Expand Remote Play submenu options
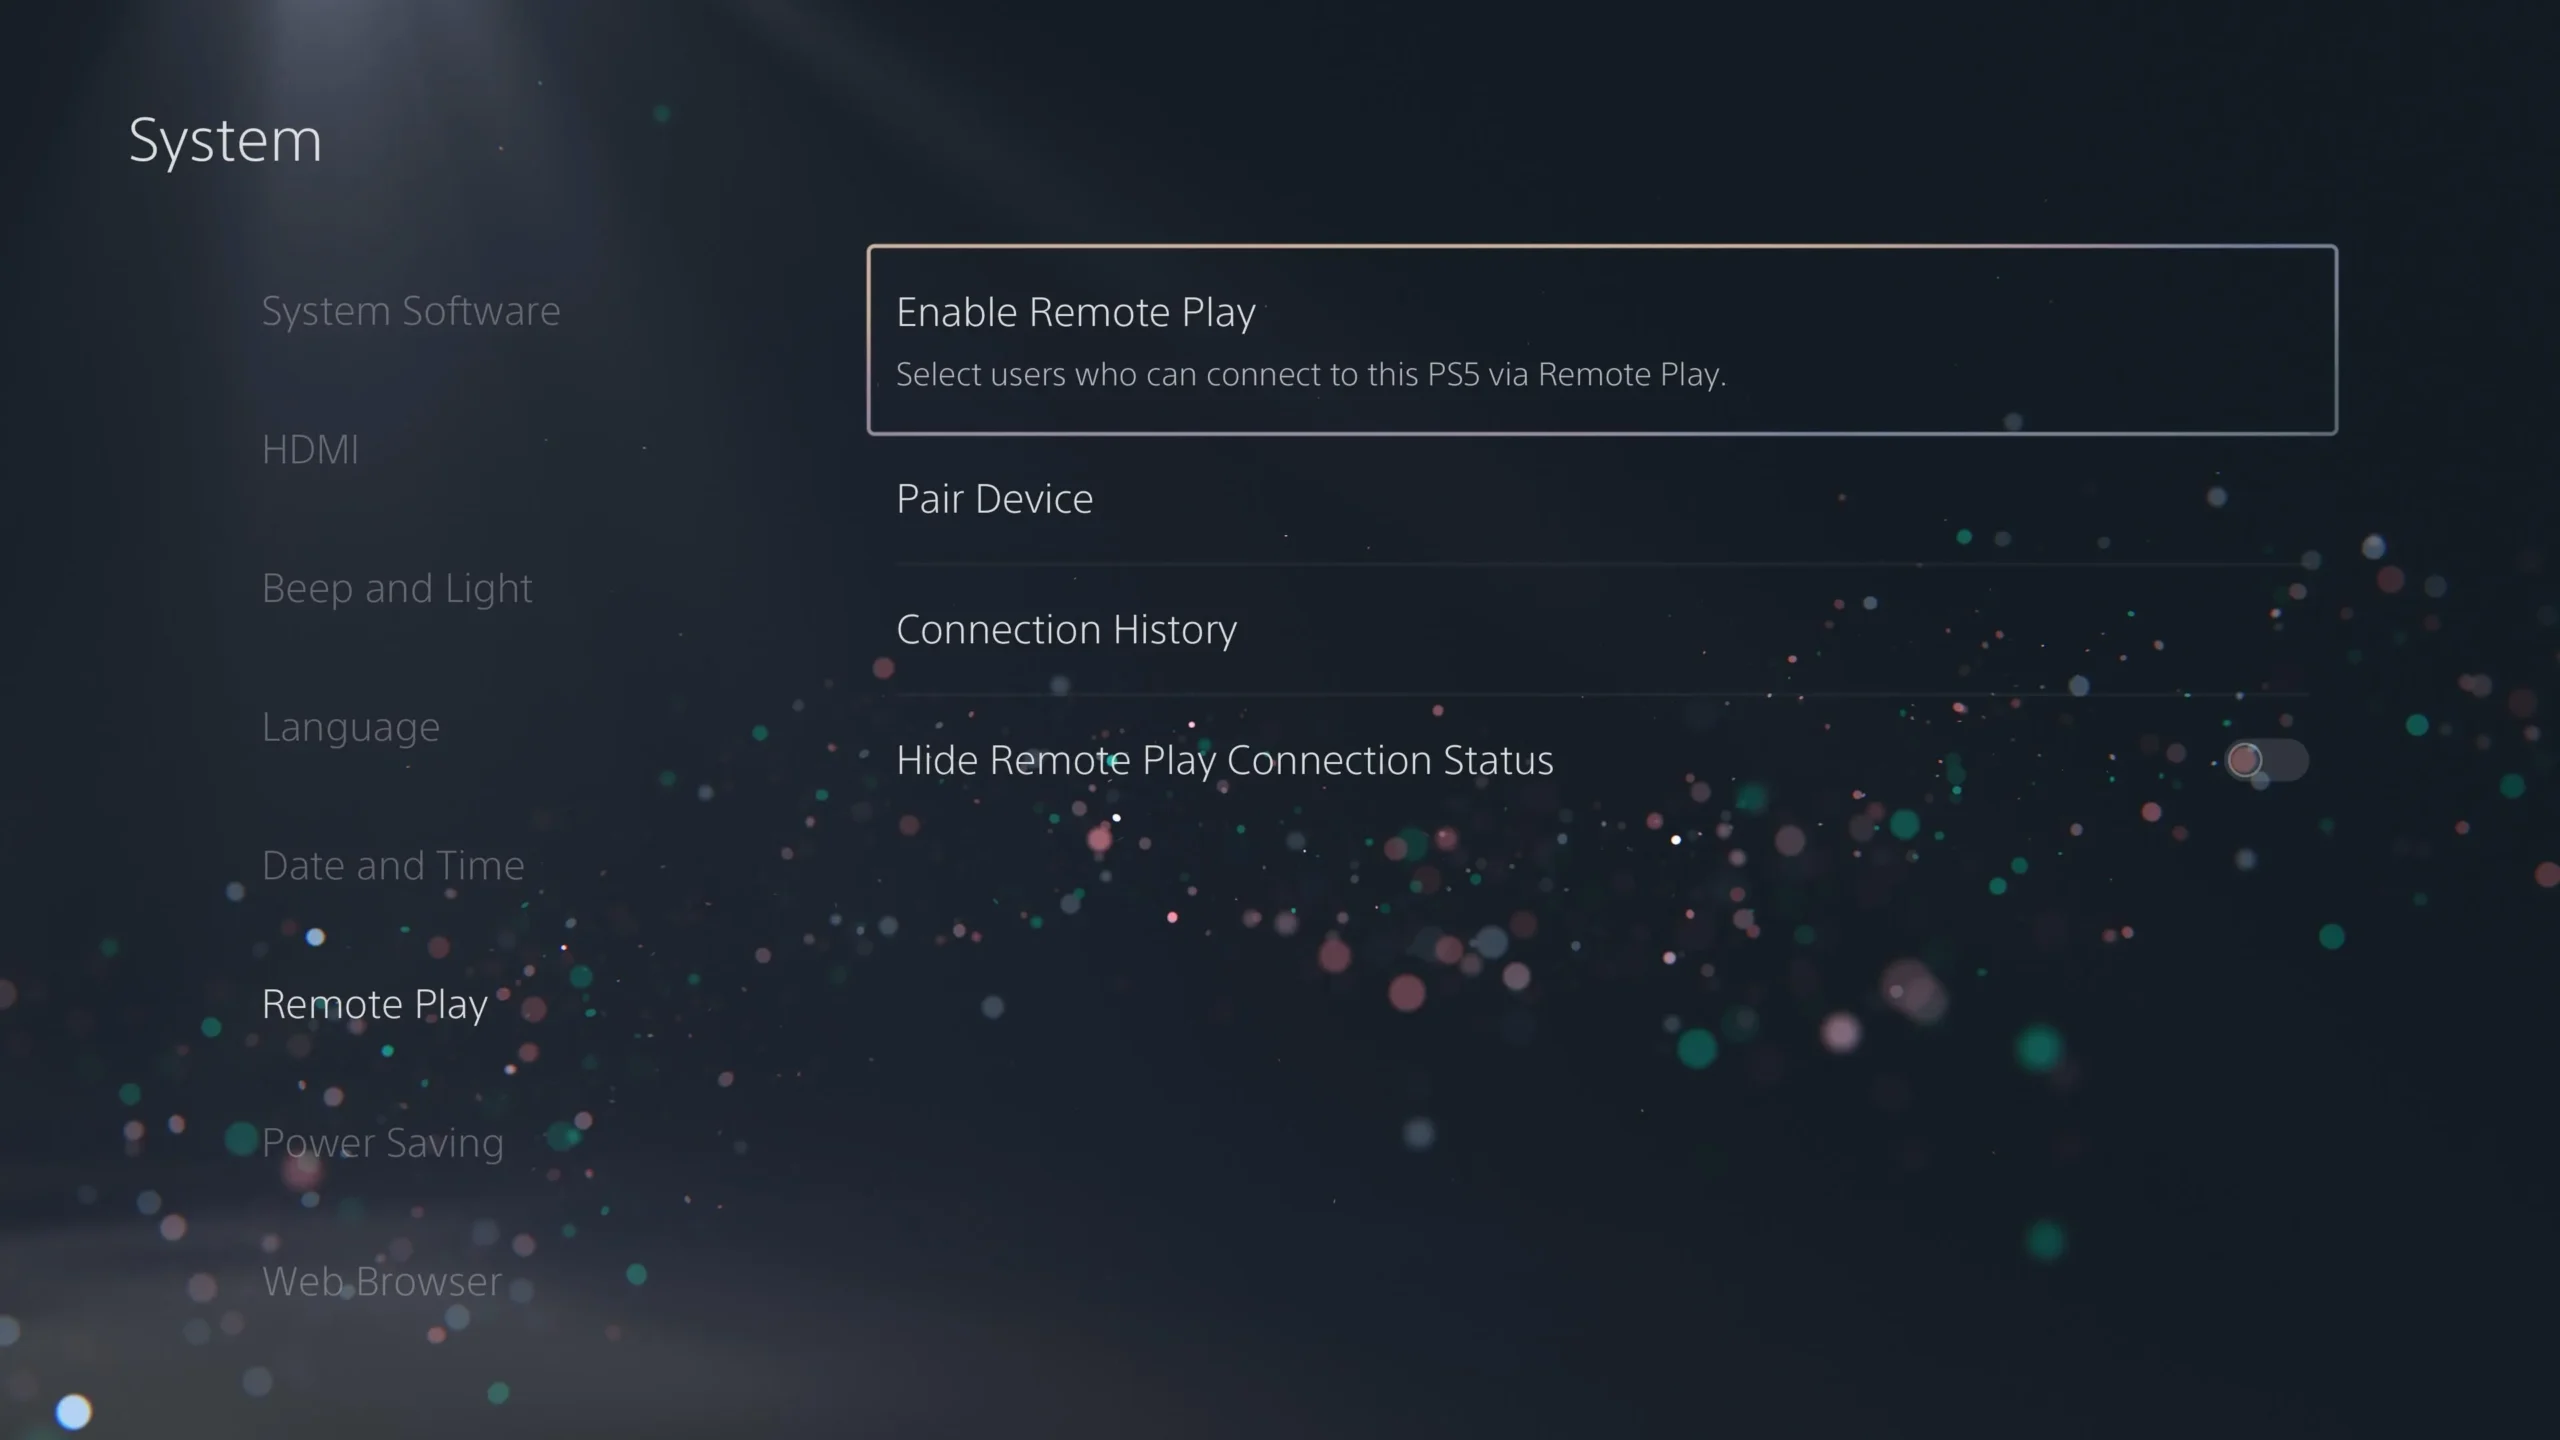This screenshot has width=2560, height=1440. coord(375,1002)
